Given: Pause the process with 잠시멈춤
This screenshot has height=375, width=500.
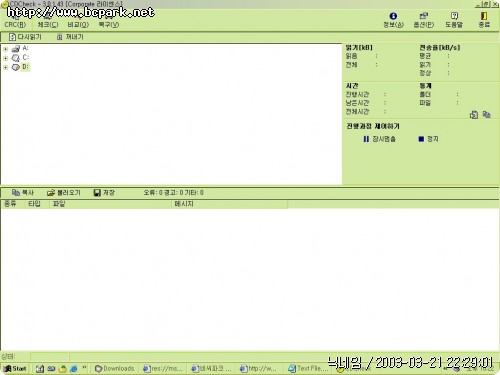Looking at the screenshot, I should [379, 139].
